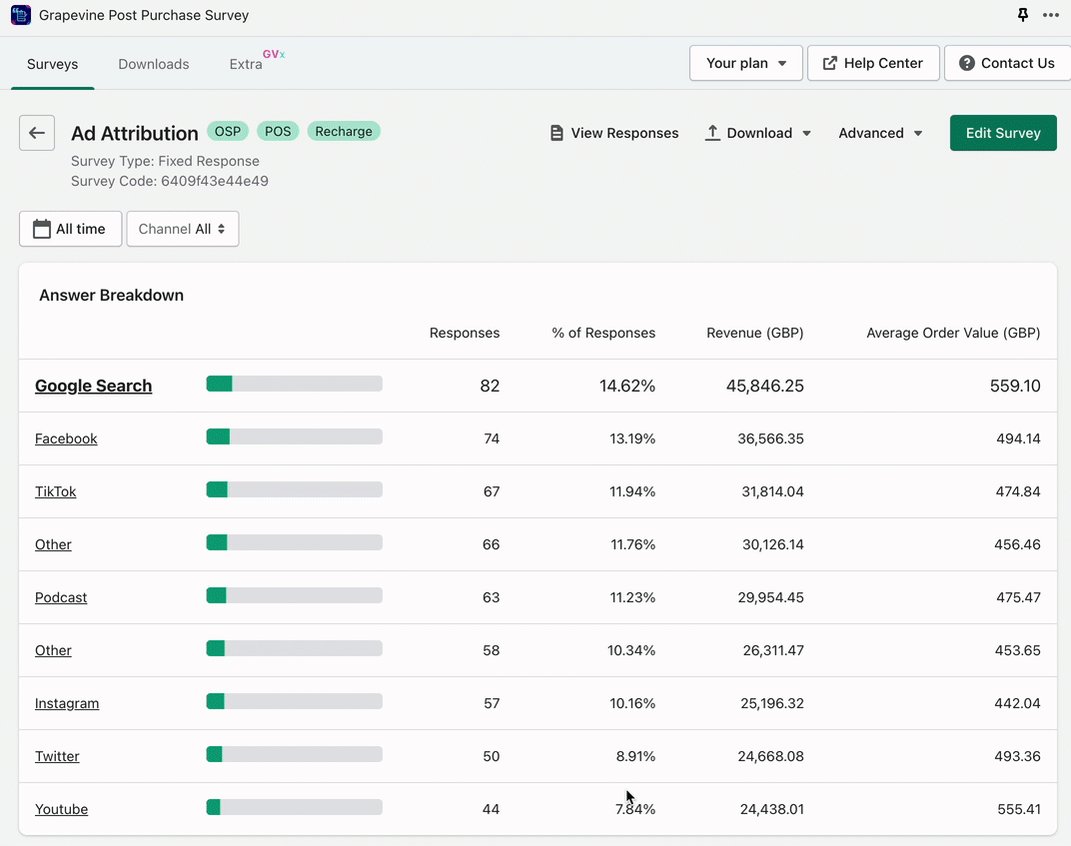Image resolution: width=1071 pixels, height=846 pixels.
Task: Open the three-dots more options menu
Action: 1051,15
